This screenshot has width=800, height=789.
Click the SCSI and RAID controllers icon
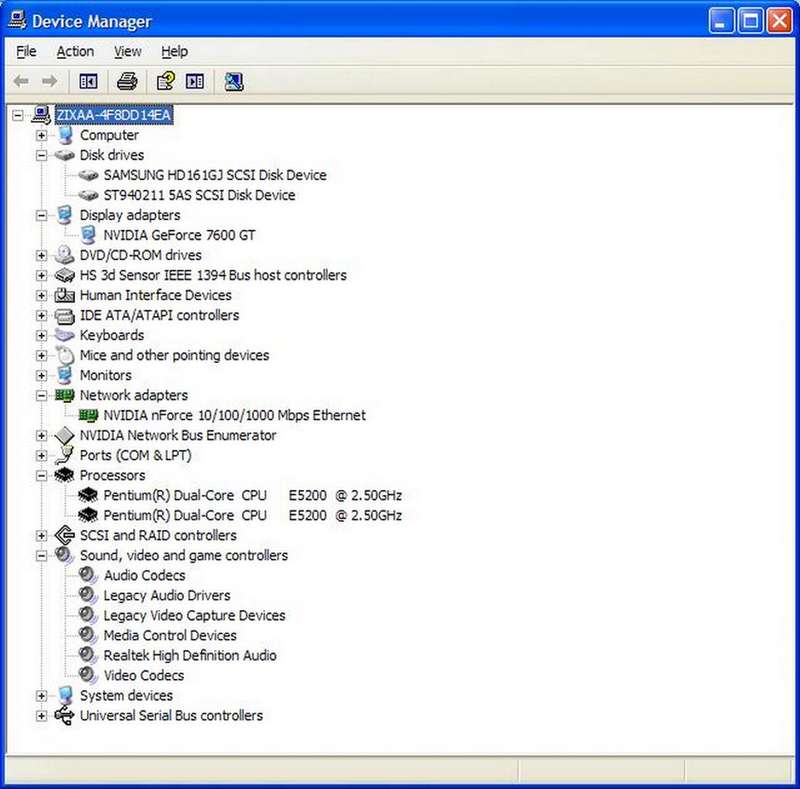point(65,535)
